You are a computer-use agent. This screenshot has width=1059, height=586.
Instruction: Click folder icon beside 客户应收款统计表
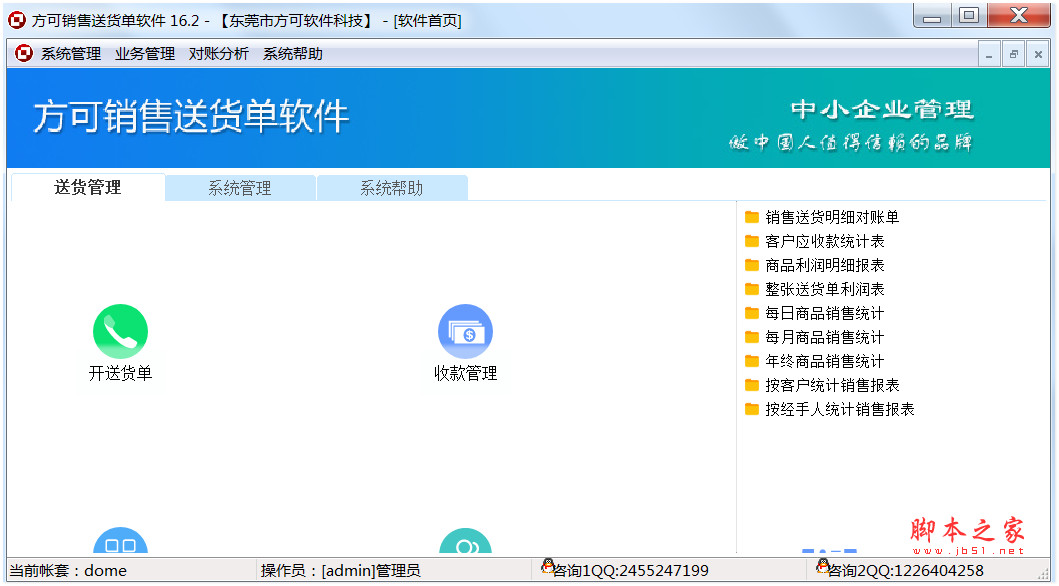point(752,241)
